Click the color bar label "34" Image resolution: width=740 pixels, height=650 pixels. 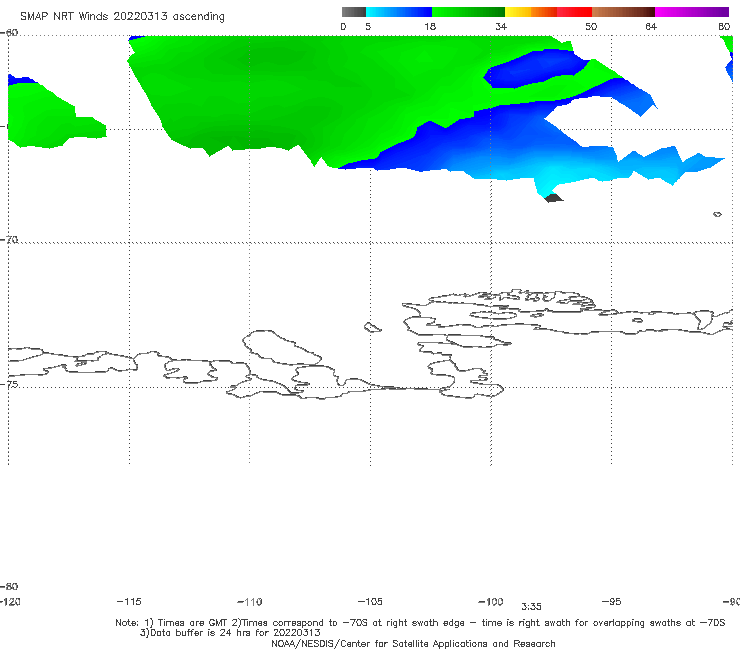[501, 27]
